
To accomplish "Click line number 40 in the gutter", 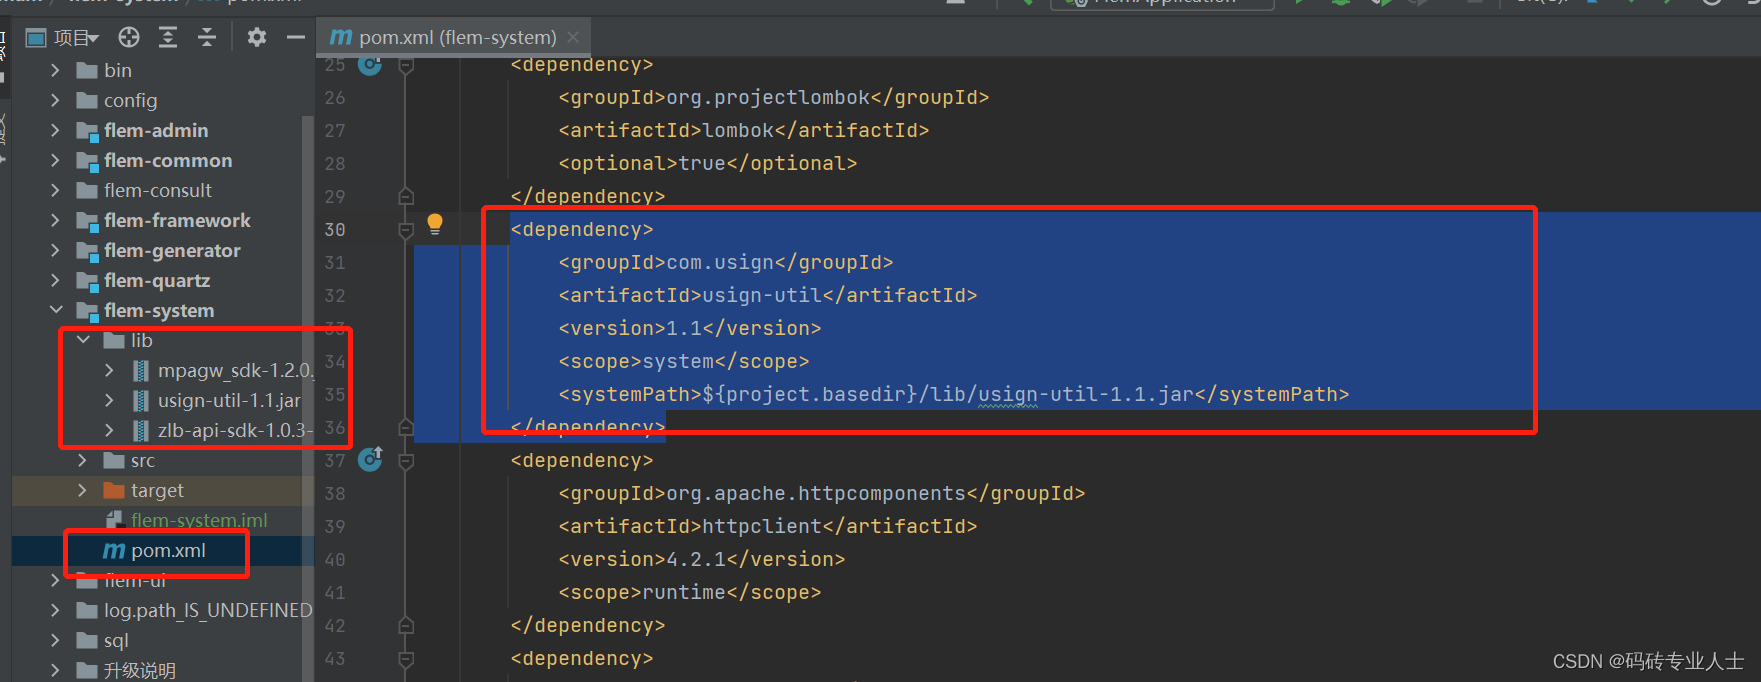I will tap(335, 560).
